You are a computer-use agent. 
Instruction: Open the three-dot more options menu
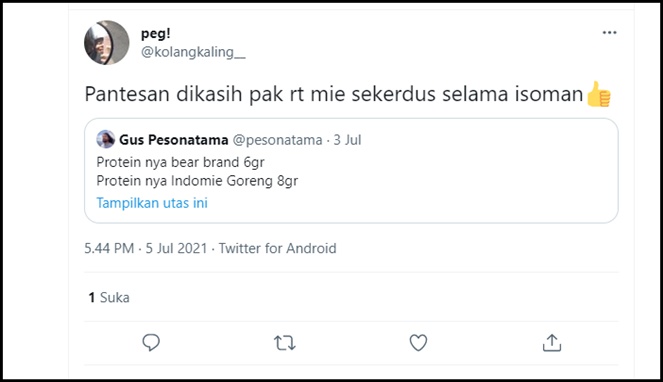(x=609, y=33)
